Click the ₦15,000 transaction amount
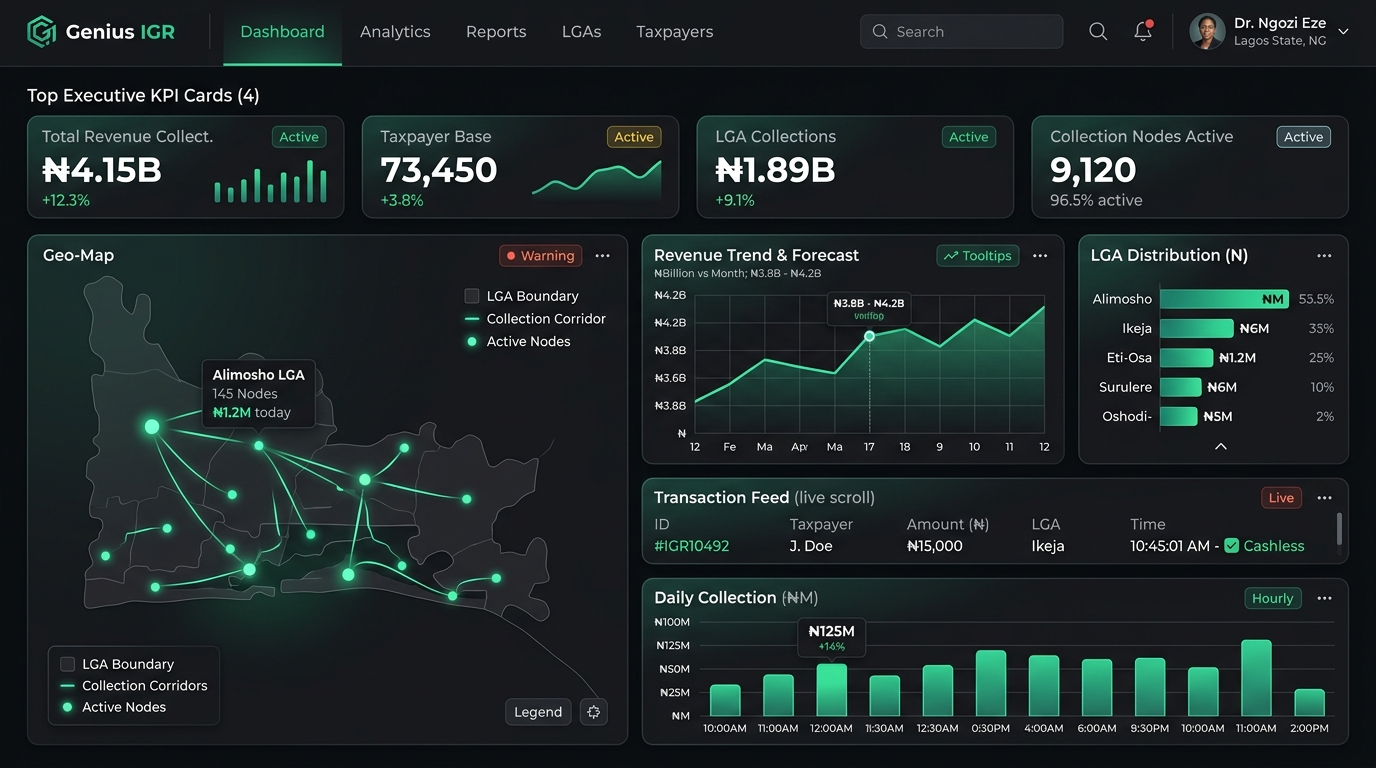 pyautogui.click(x=935, y=546)
